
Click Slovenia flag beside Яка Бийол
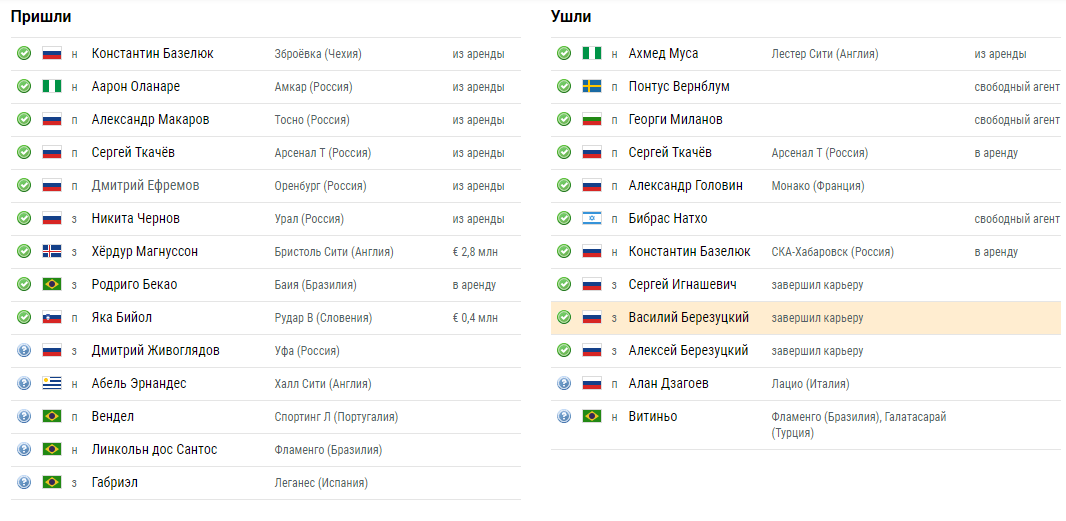point(52,318)
